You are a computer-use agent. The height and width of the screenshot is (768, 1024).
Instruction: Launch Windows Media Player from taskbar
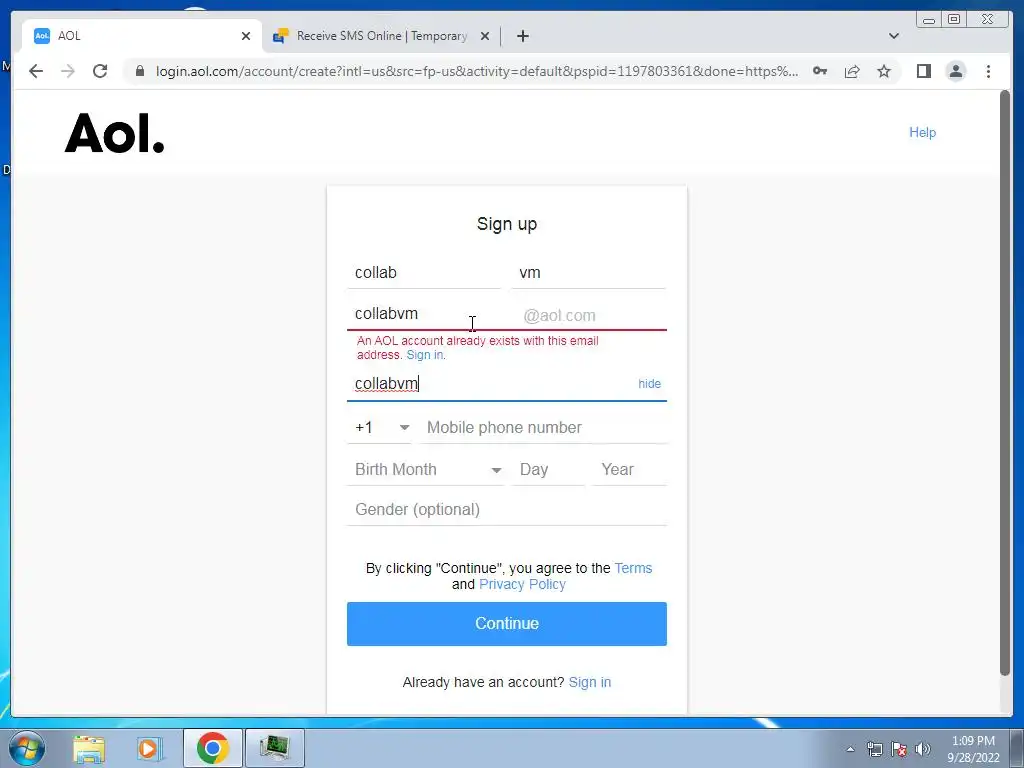(x=149, y=748)
